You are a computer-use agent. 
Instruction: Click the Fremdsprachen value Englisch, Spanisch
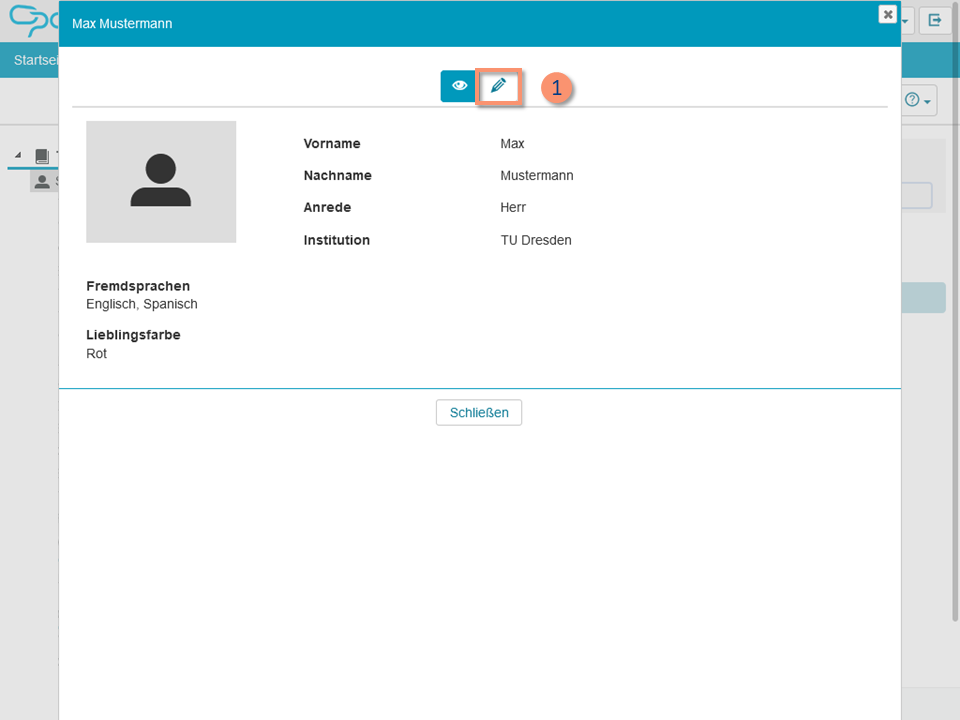[x=142, y=304]
